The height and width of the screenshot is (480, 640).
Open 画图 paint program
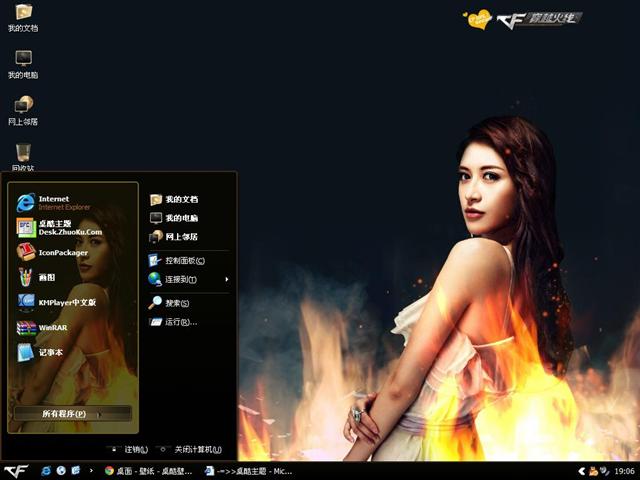(36, 278)
